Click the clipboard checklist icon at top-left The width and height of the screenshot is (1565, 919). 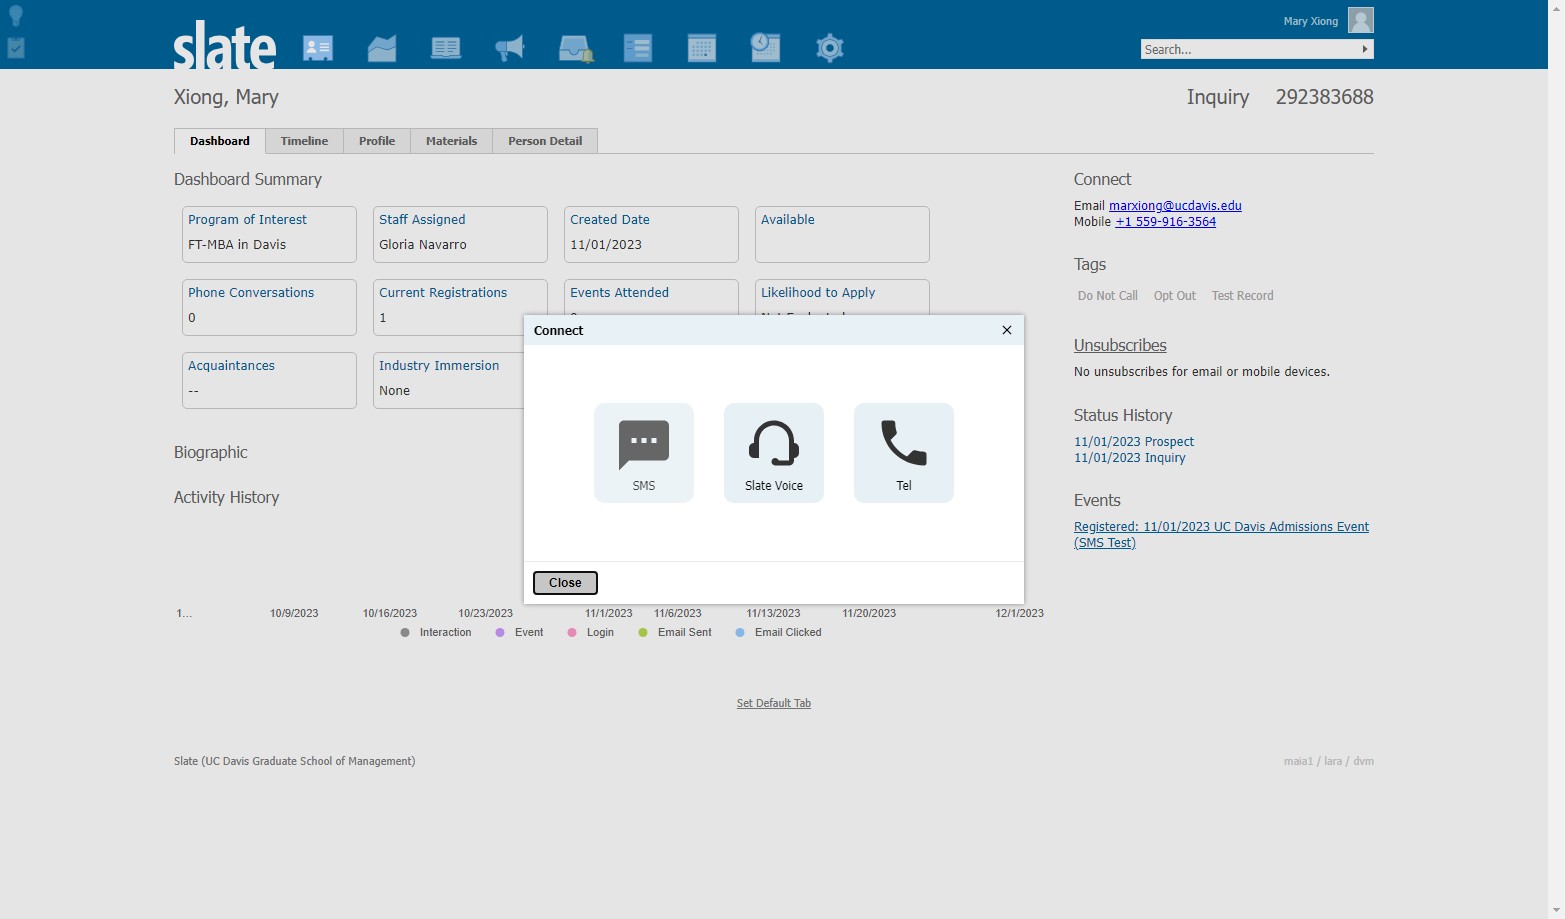pos(16,47)
